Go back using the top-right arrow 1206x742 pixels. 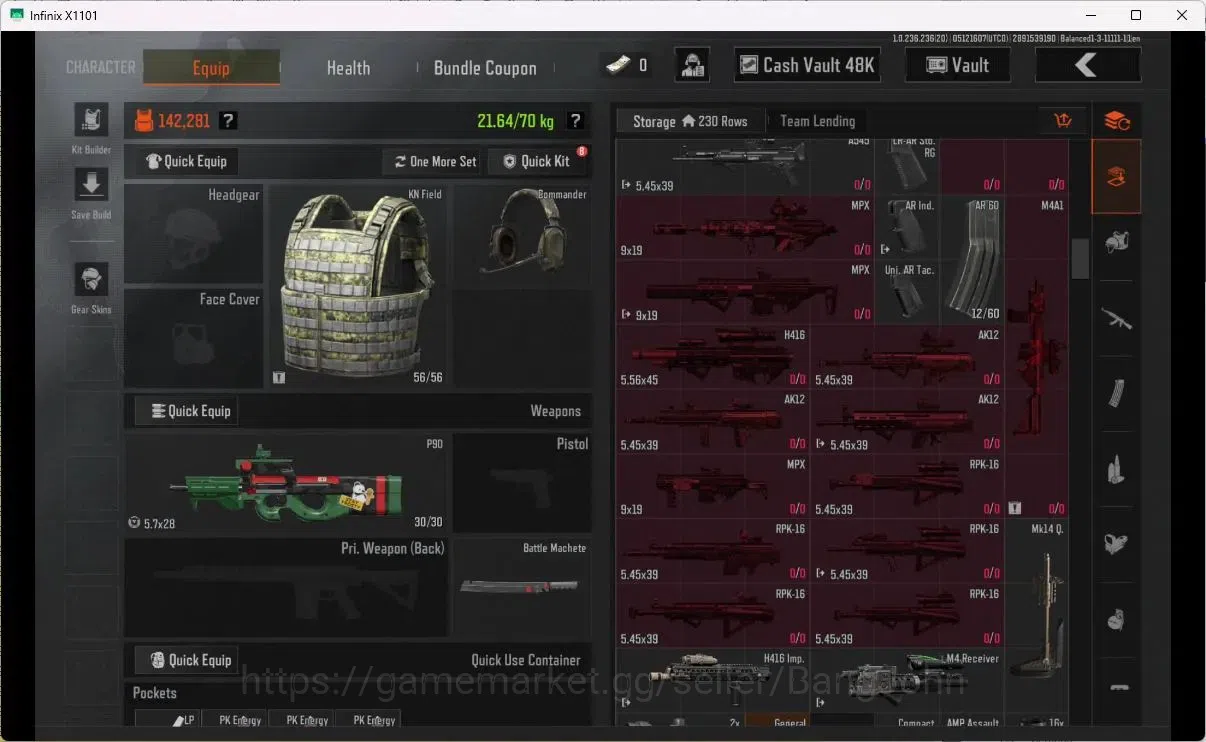1087,66
